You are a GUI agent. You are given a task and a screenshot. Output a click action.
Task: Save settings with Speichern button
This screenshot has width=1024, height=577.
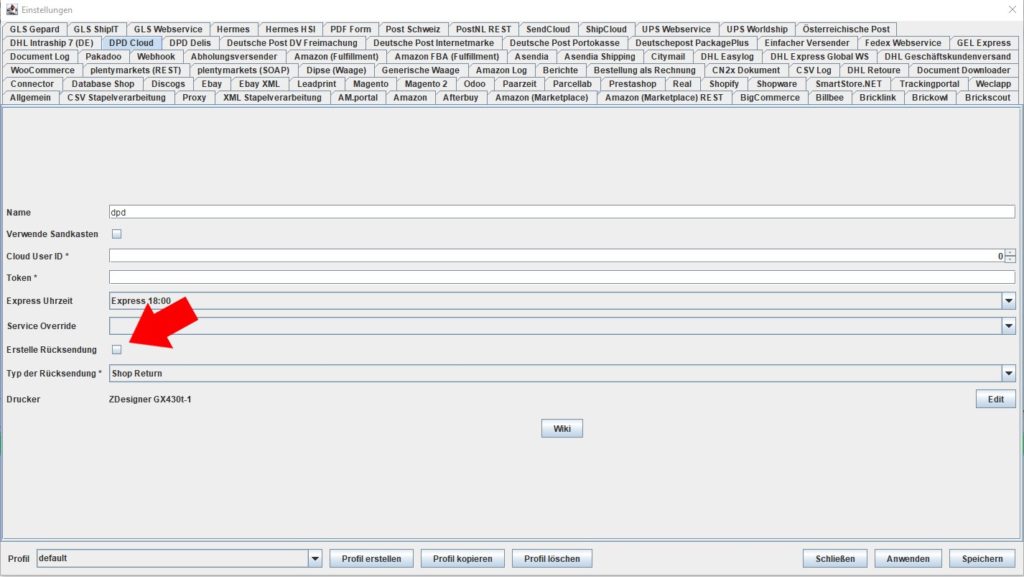click(x=982, y=559)
